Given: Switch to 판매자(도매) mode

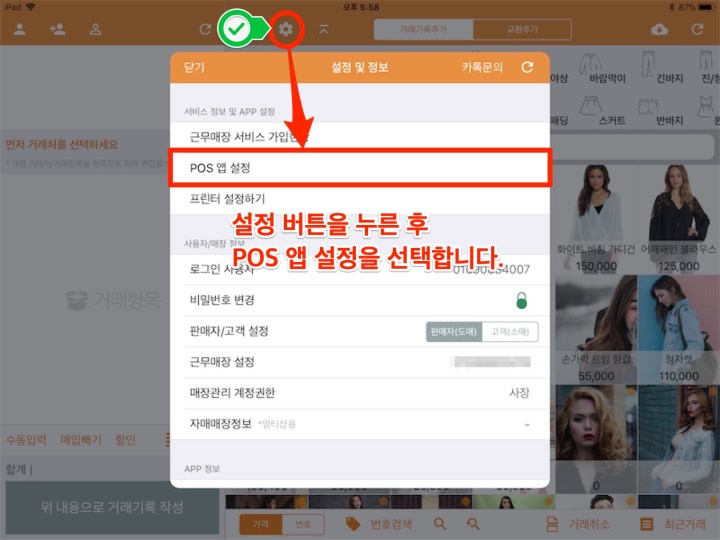Looking at the screenshot, I should click(454, 332).
